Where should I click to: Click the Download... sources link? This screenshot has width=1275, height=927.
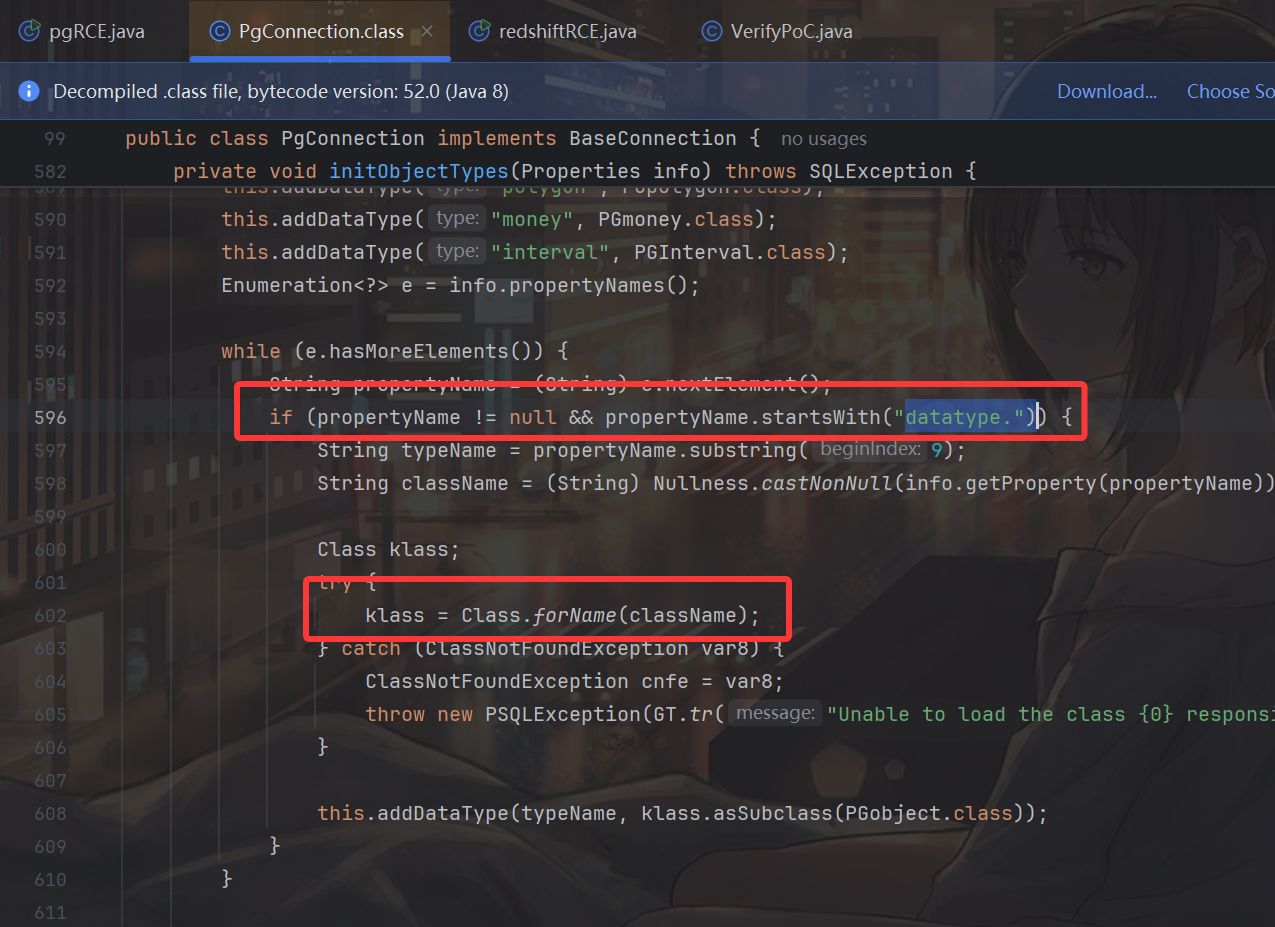pyautogui.click(x=1106, y=92)
